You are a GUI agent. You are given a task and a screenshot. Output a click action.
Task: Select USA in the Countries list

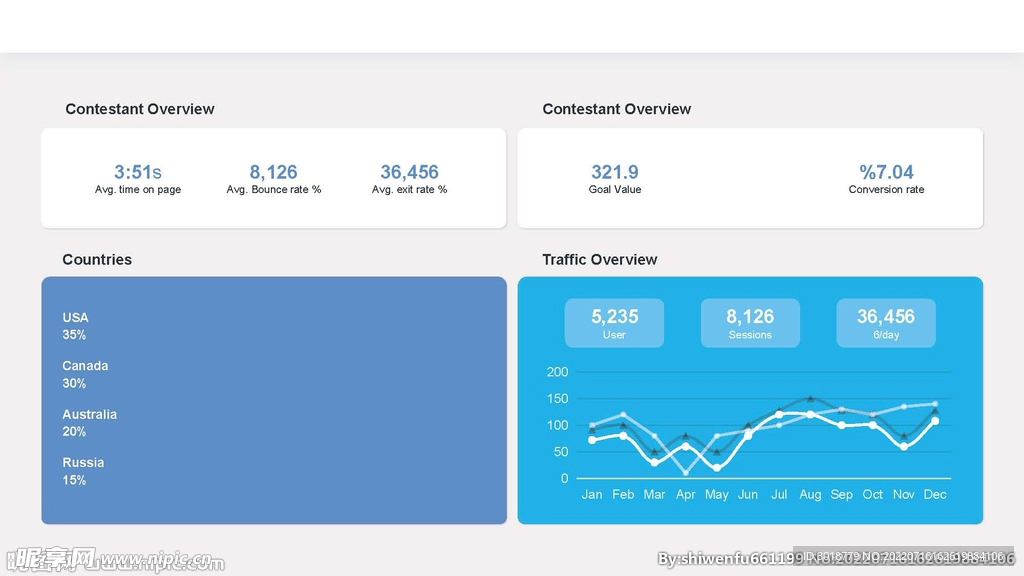coord(76,325)
